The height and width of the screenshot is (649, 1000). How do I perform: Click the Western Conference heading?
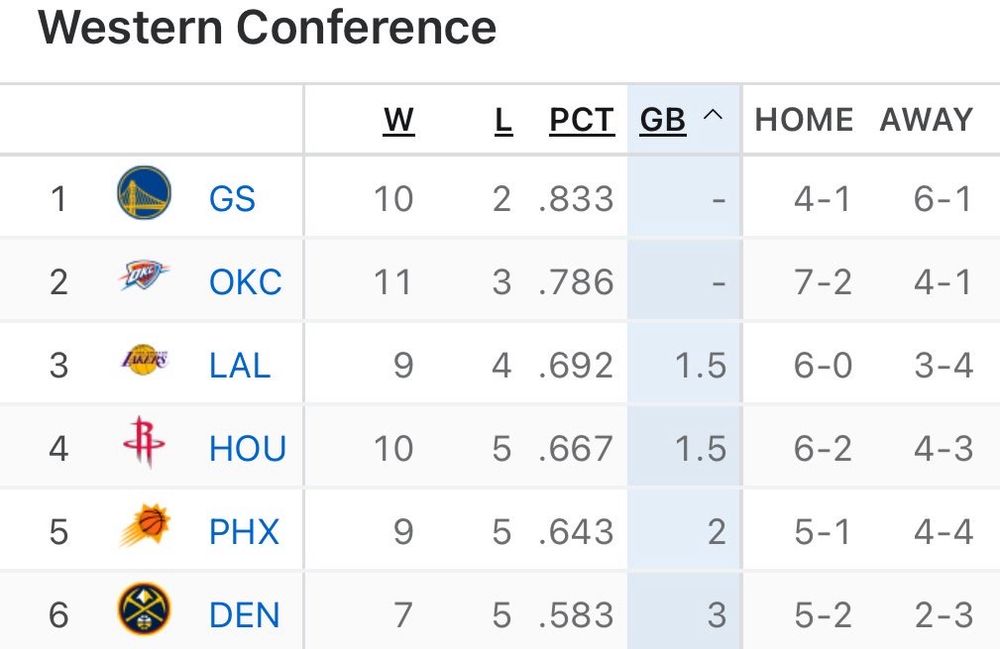(267, 27)
